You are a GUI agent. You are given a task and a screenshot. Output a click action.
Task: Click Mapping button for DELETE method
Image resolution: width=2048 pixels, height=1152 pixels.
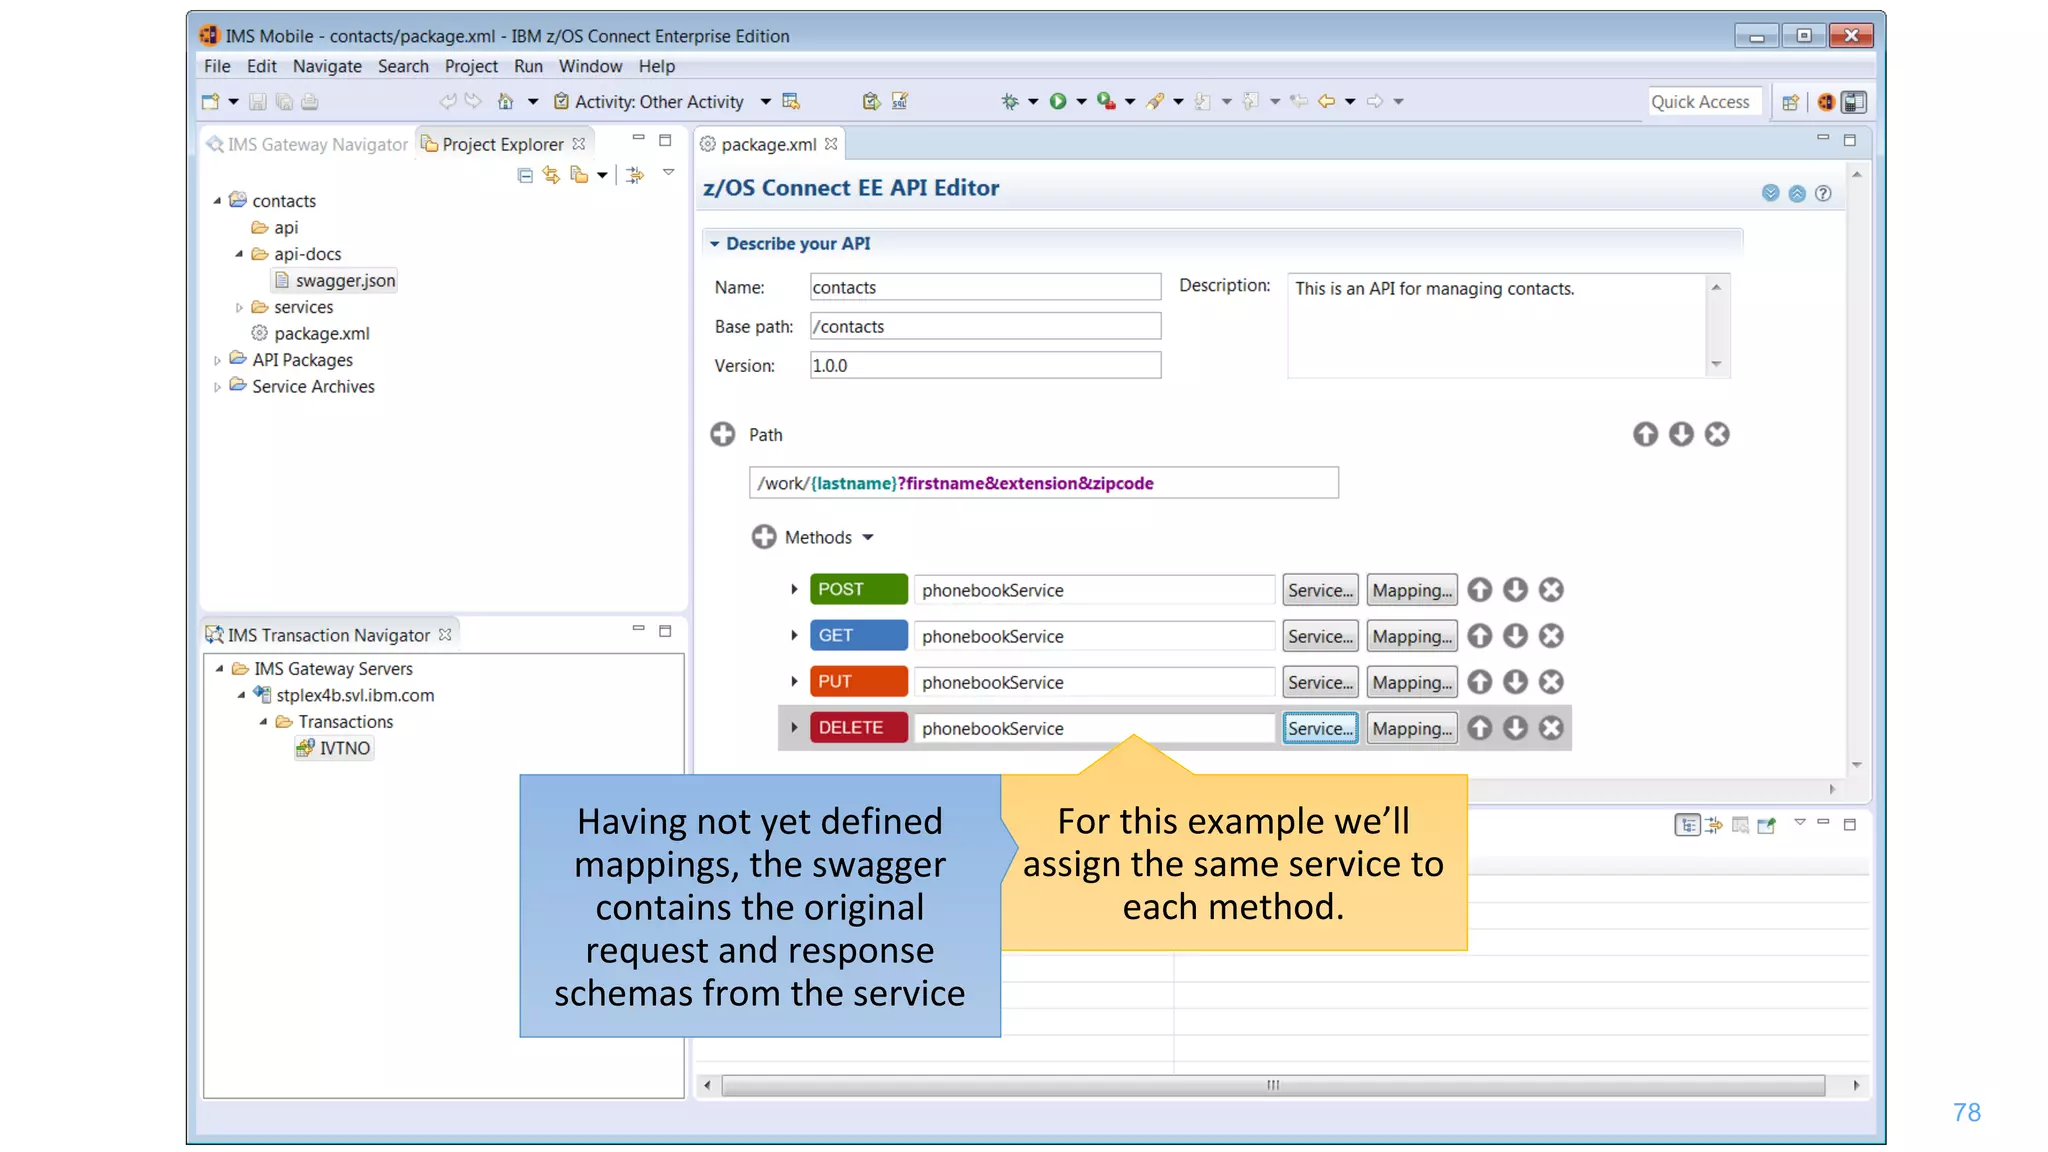pos(1412,728)
